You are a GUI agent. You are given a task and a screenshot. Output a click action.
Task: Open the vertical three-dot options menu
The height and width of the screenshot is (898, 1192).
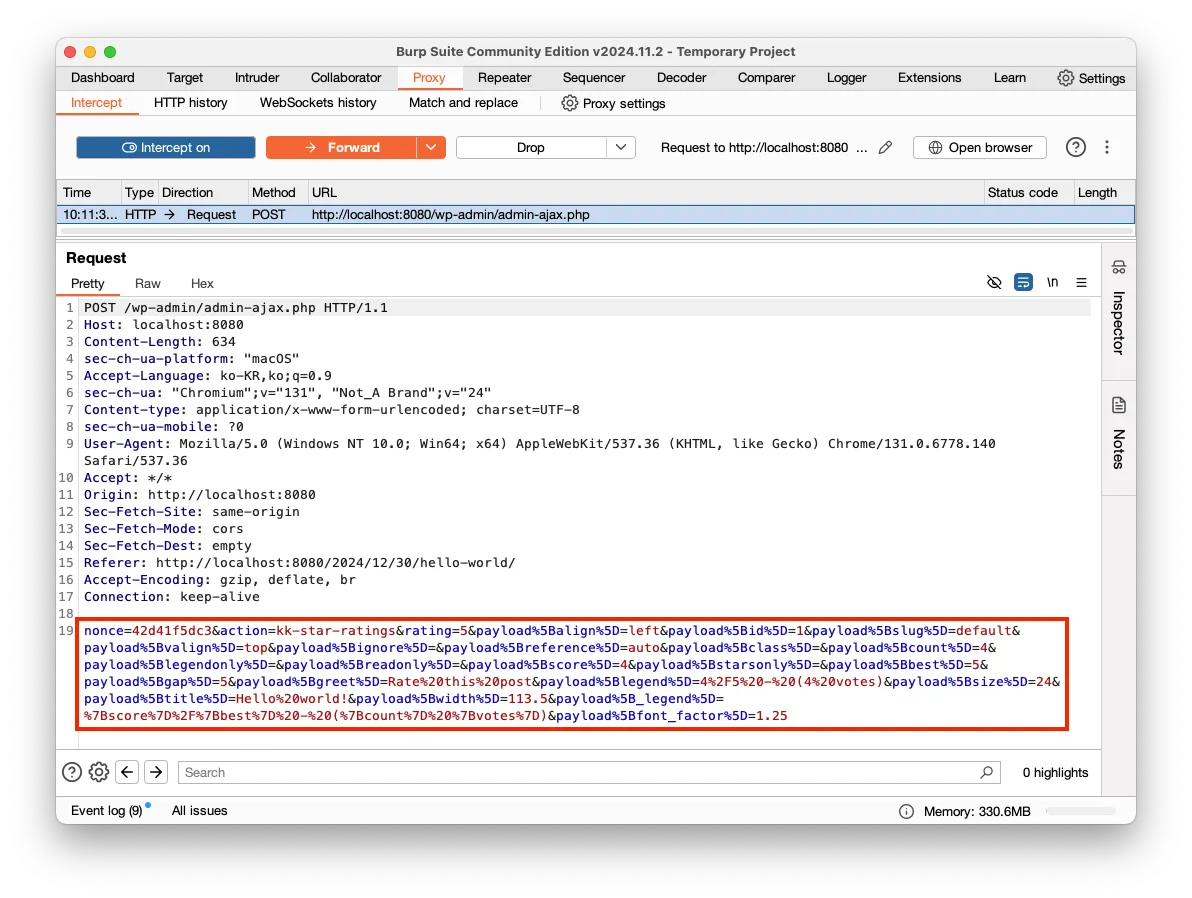click(1107, 148)
